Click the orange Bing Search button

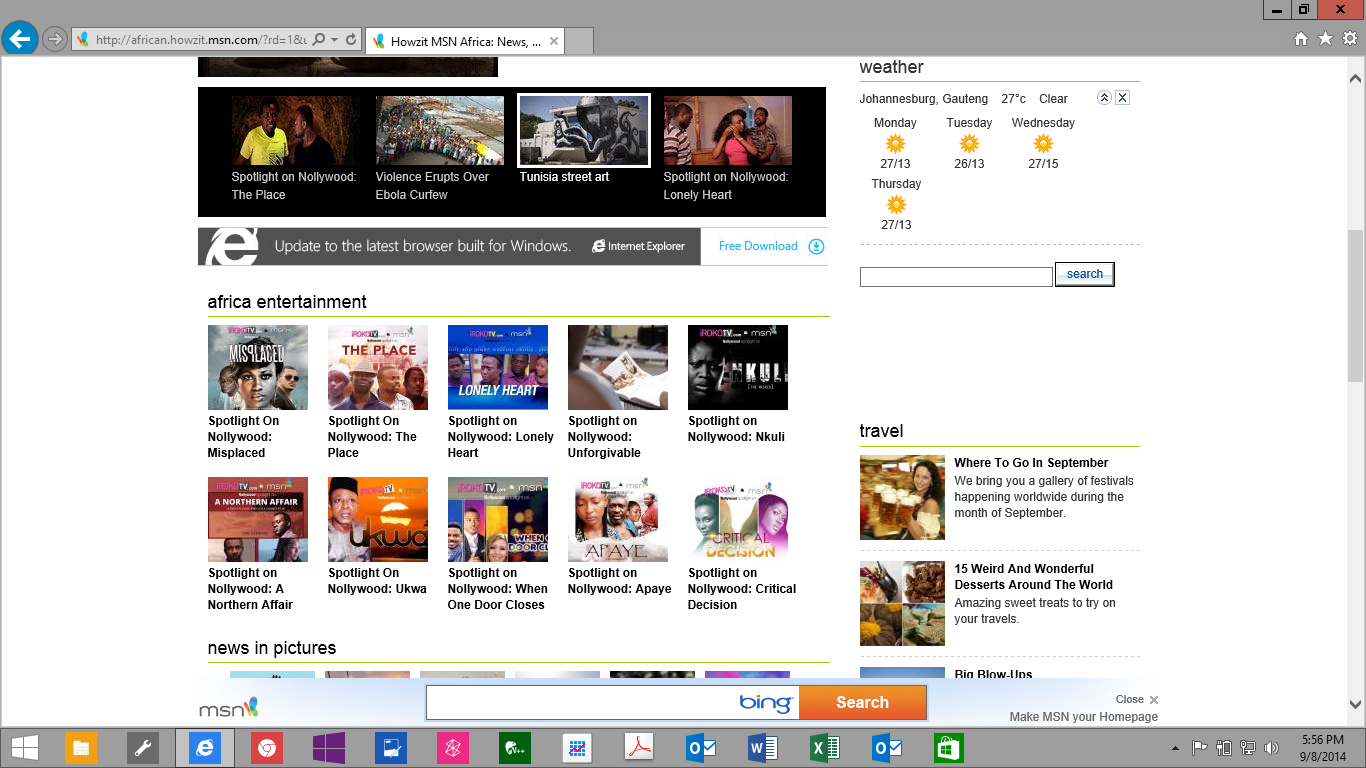pyautogui.click(x=862, y=702)
